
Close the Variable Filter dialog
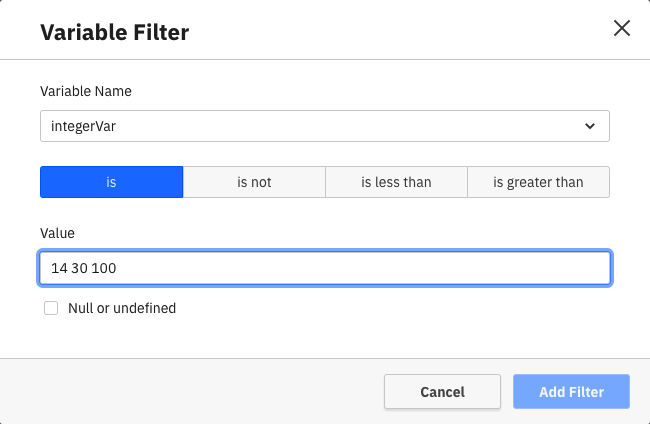tap(621, 28)
